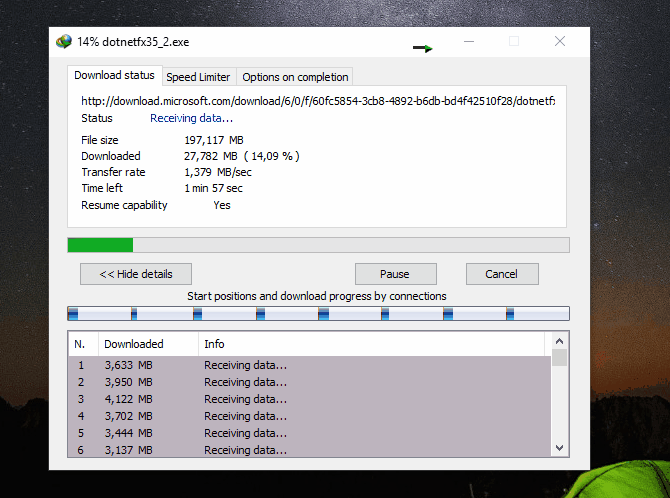The image size is (670, 498).
Task: Click the download URL text
Action: 318,101
